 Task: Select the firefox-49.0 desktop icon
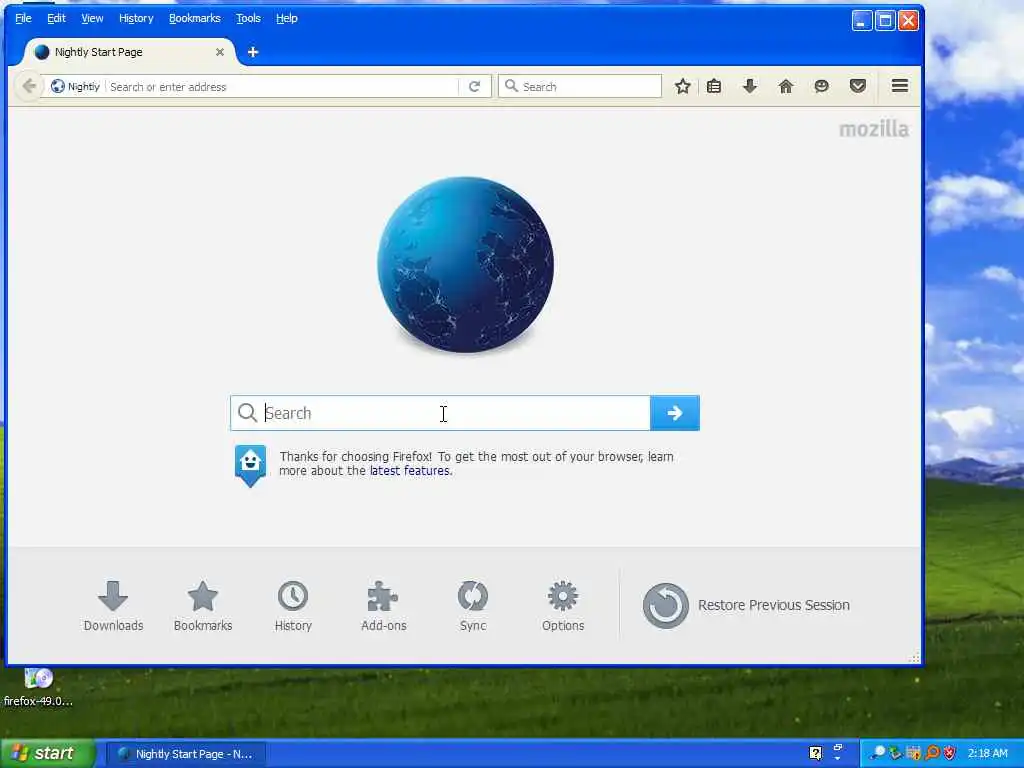(38, 688)
